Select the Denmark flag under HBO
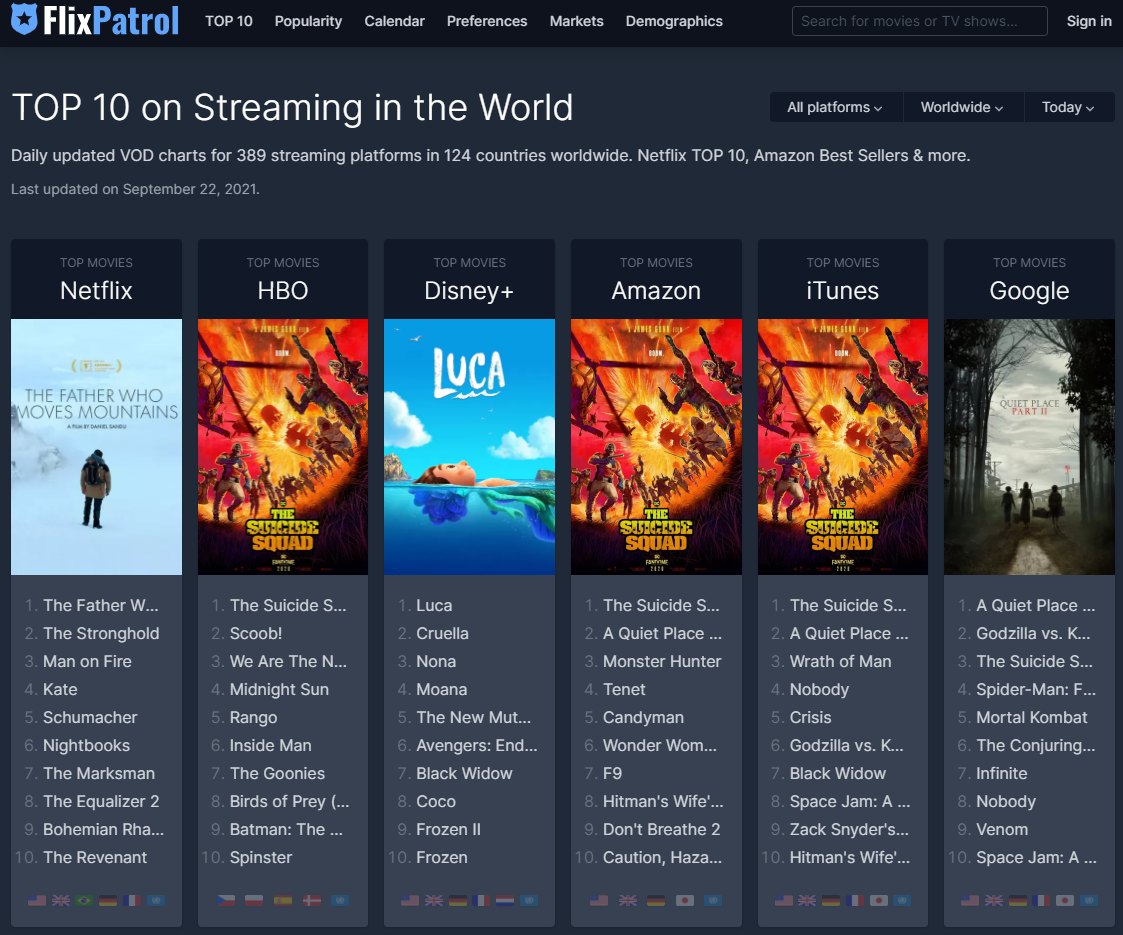This screenshot has height=935, width=1123. [x=312, y=901]
